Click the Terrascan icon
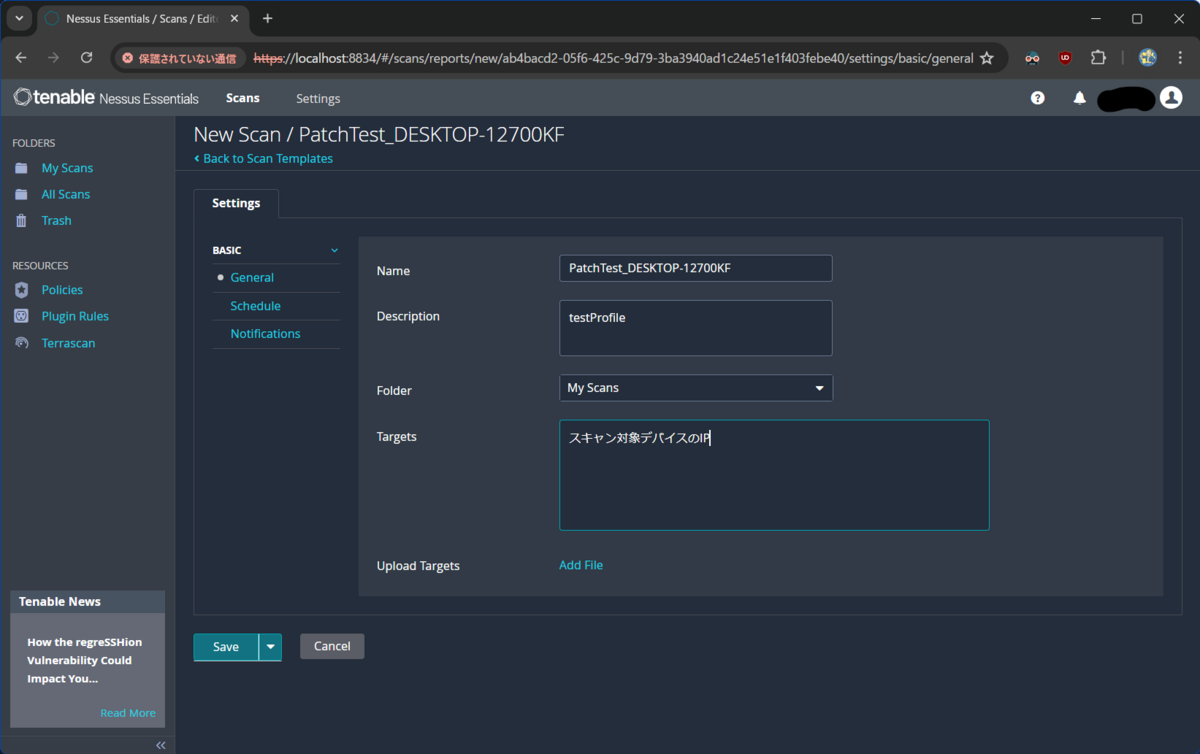Viewport: 1200px width, 754px height. pyautogui.click(x=21, y=343)
